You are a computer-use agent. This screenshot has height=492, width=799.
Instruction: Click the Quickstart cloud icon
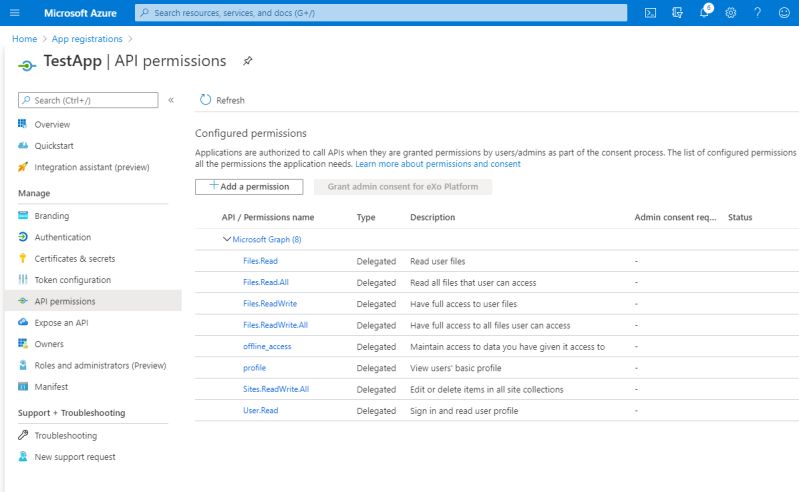tap(23, 145)
